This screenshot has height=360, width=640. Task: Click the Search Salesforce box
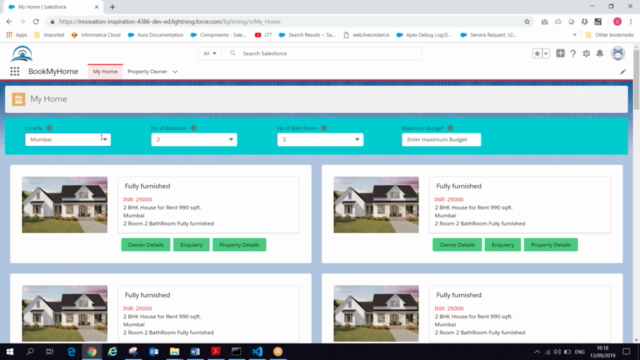coord(322,53)
